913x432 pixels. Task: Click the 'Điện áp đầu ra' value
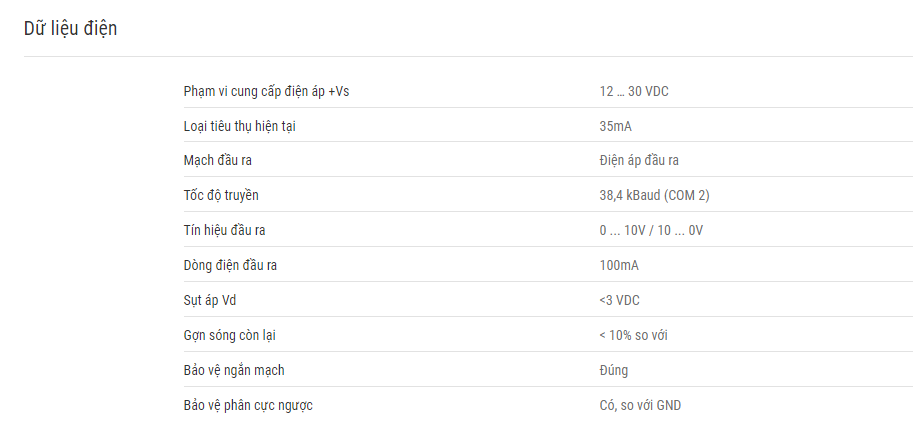click(x=639, y=161)
